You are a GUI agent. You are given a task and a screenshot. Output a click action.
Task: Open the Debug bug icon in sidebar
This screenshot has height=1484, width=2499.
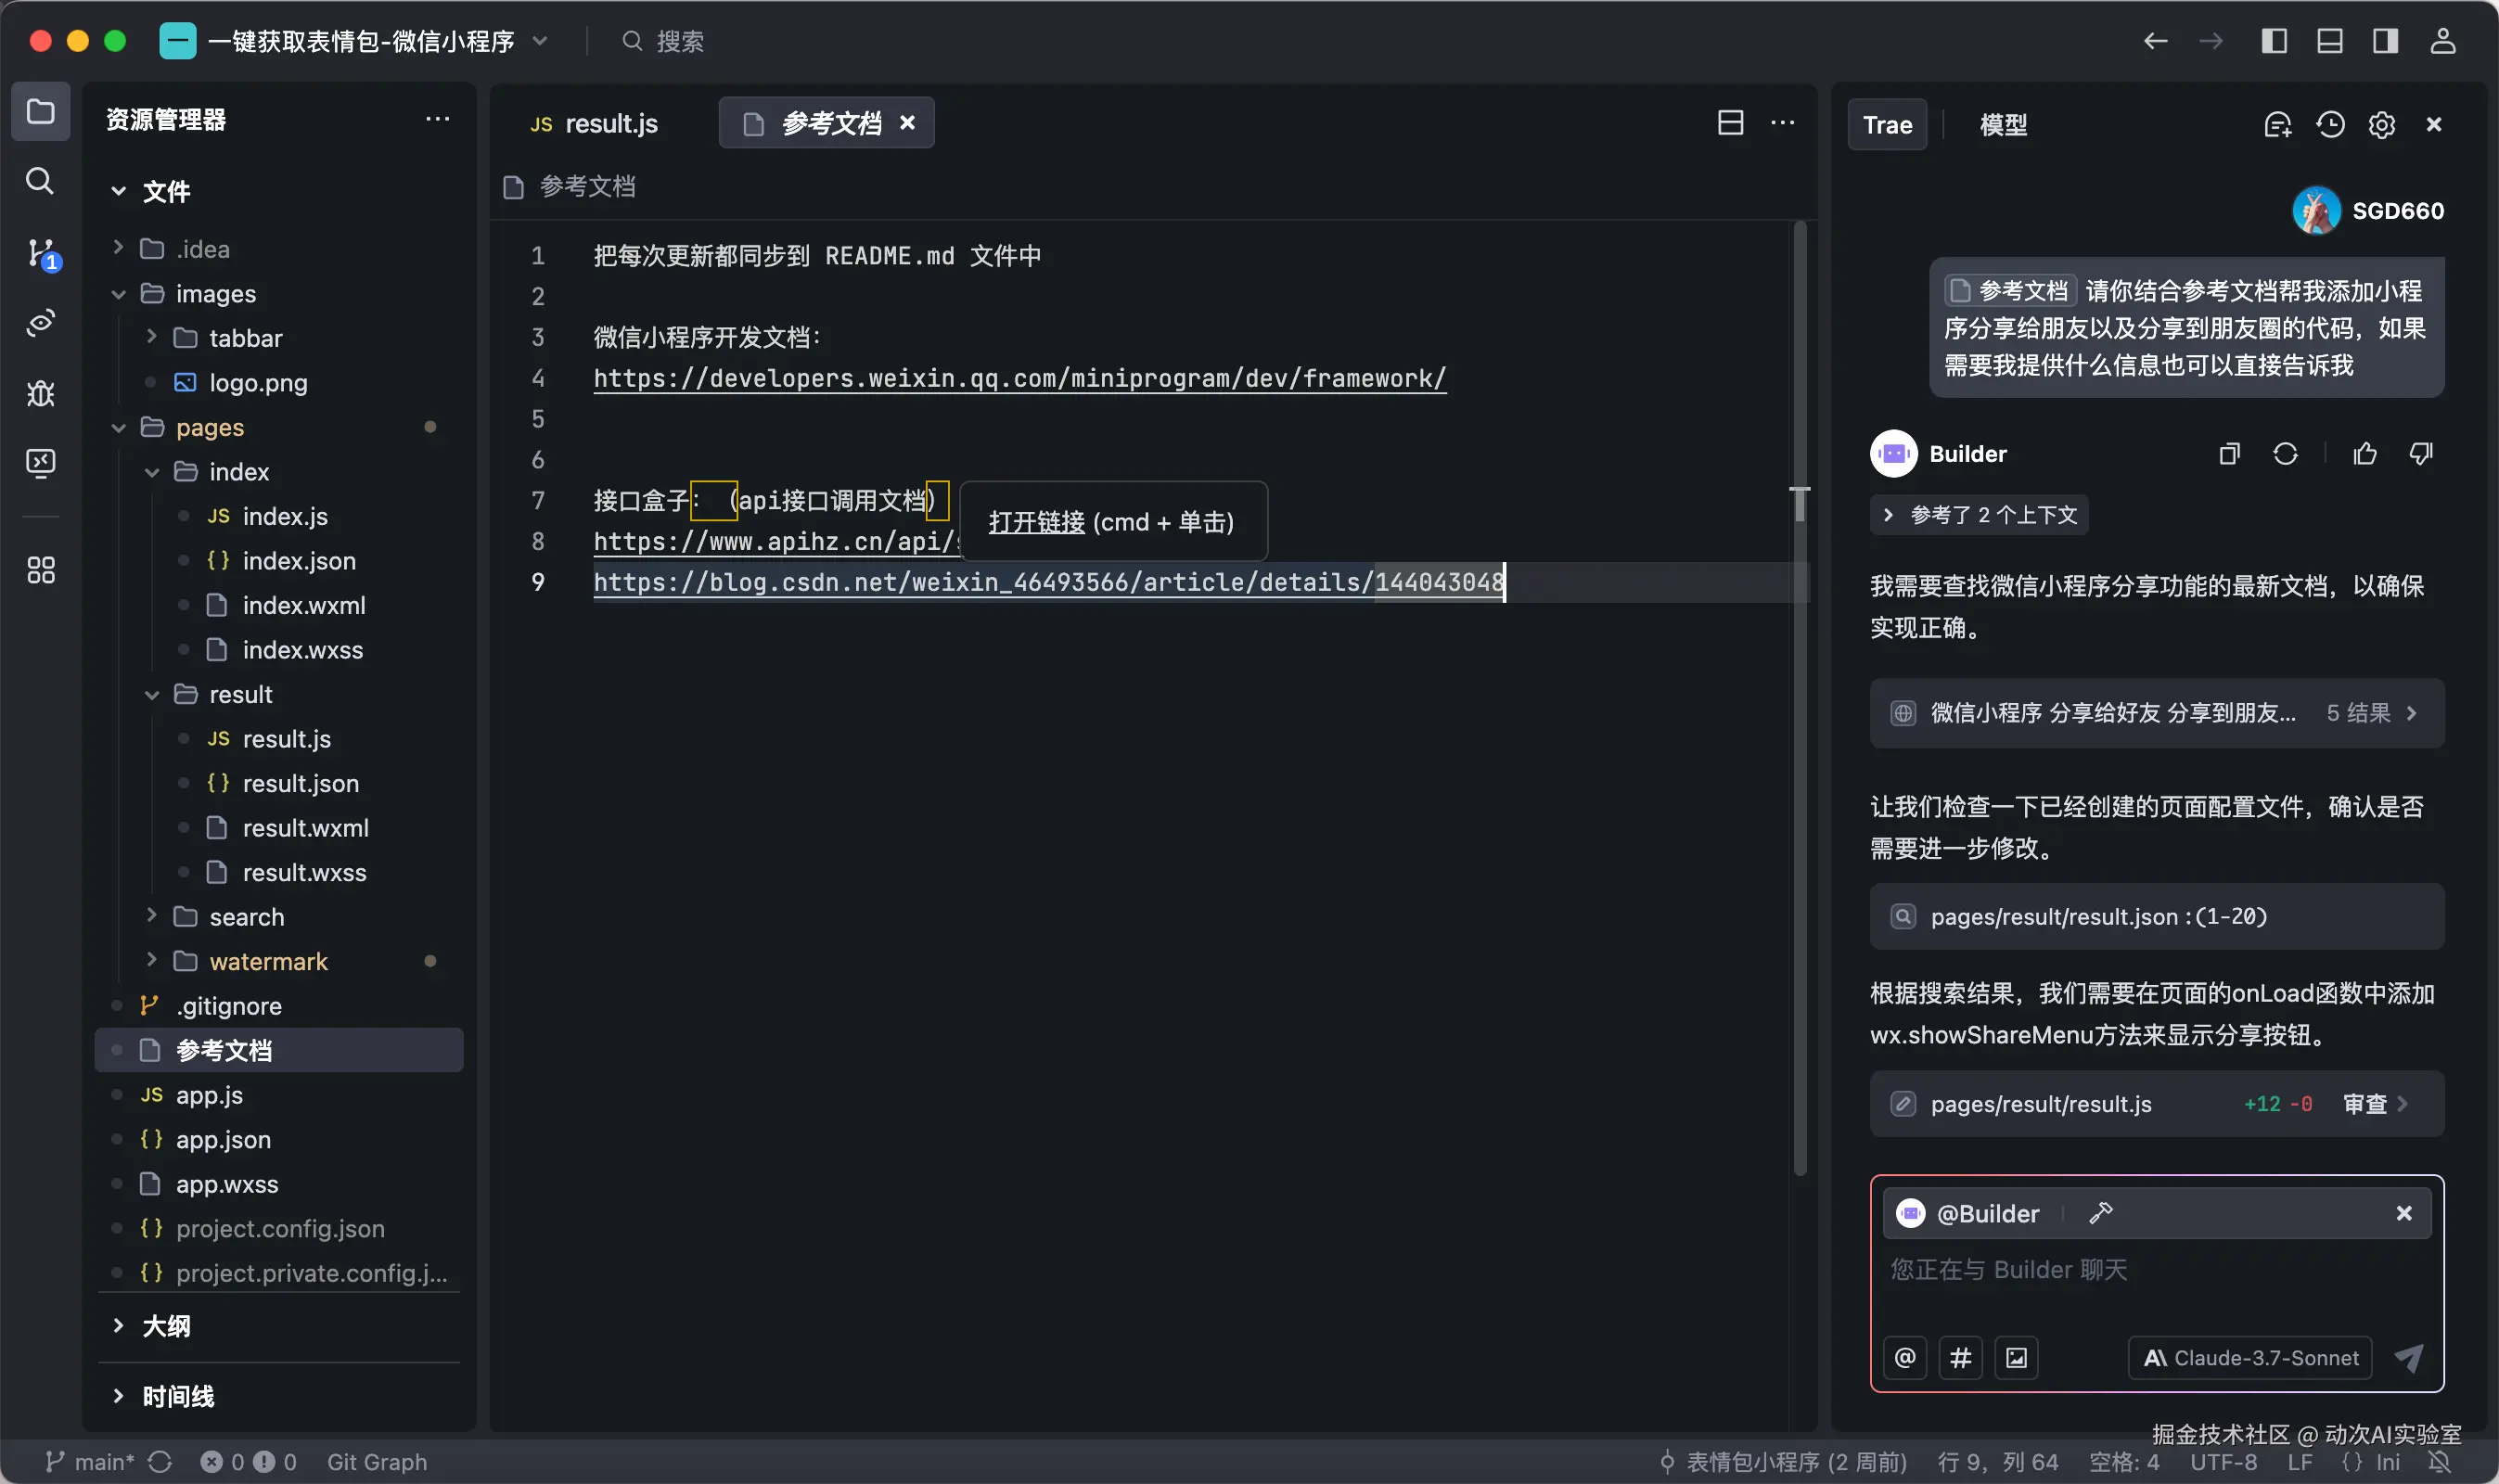click(40, 393)
